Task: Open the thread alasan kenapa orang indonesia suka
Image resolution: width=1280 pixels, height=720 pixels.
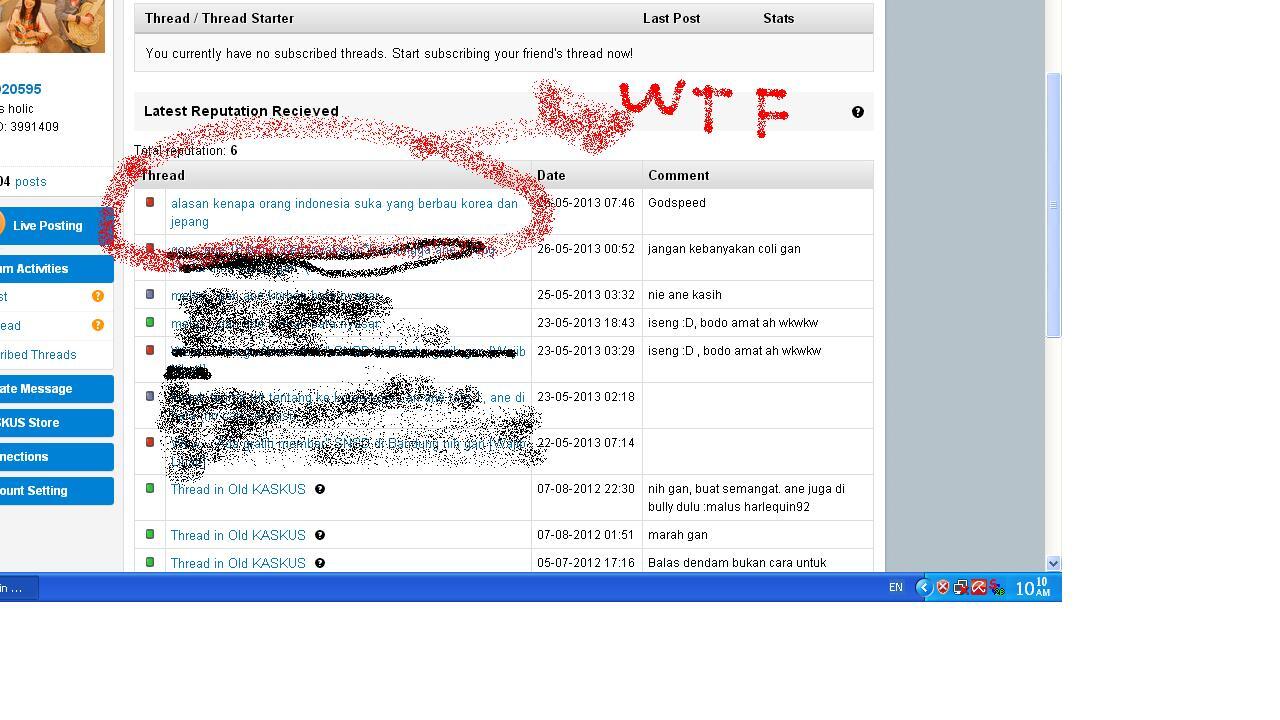Action: point(344,212)
